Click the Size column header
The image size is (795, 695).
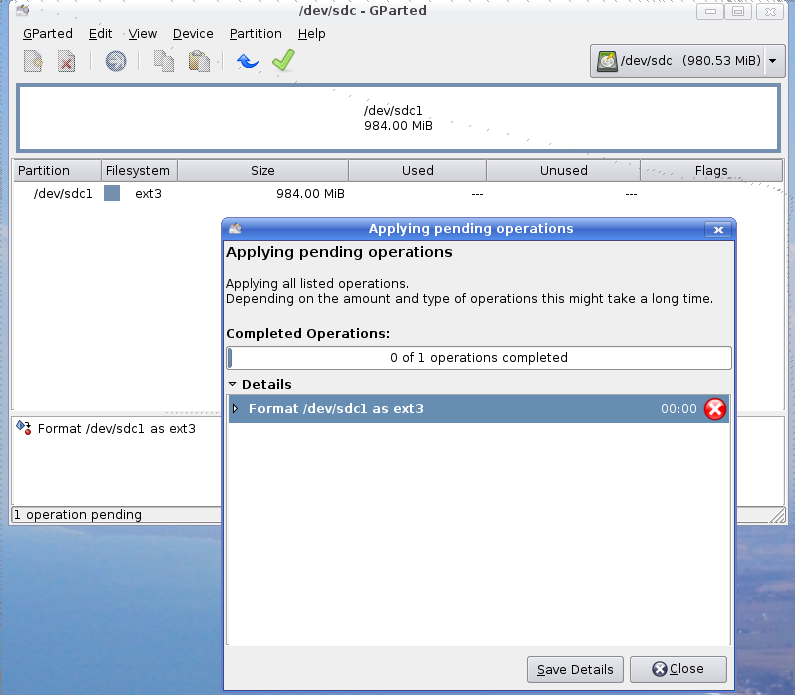coord(263,170)
